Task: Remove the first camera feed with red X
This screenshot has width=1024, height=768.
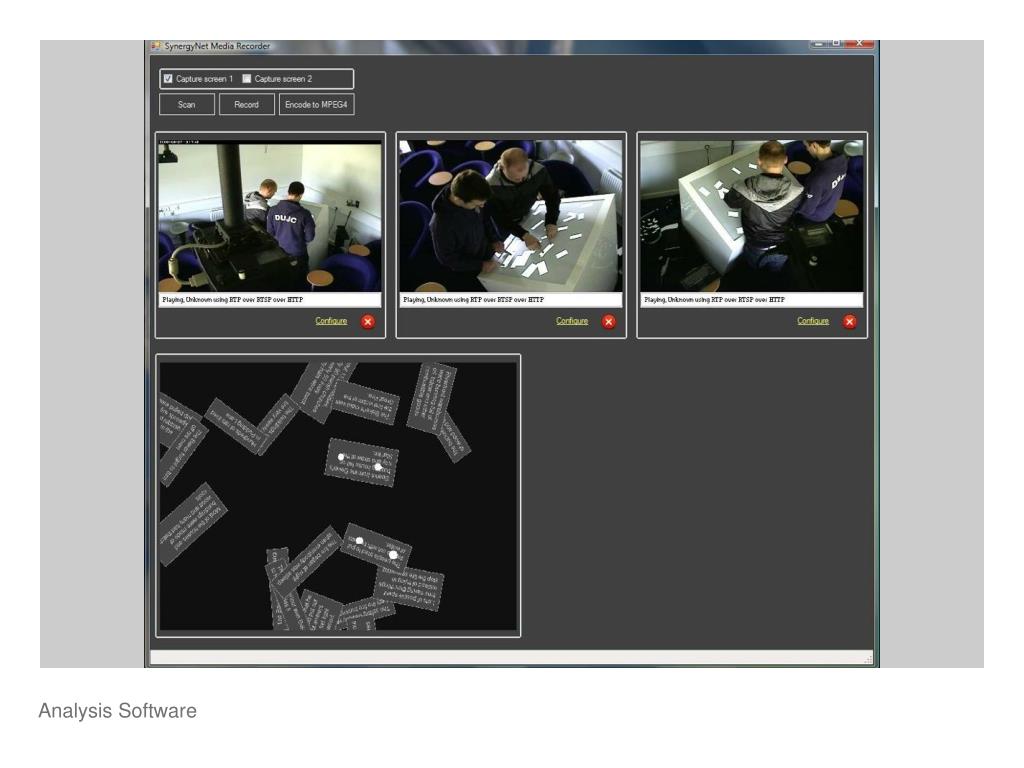Action: click(x=367, y=321)
